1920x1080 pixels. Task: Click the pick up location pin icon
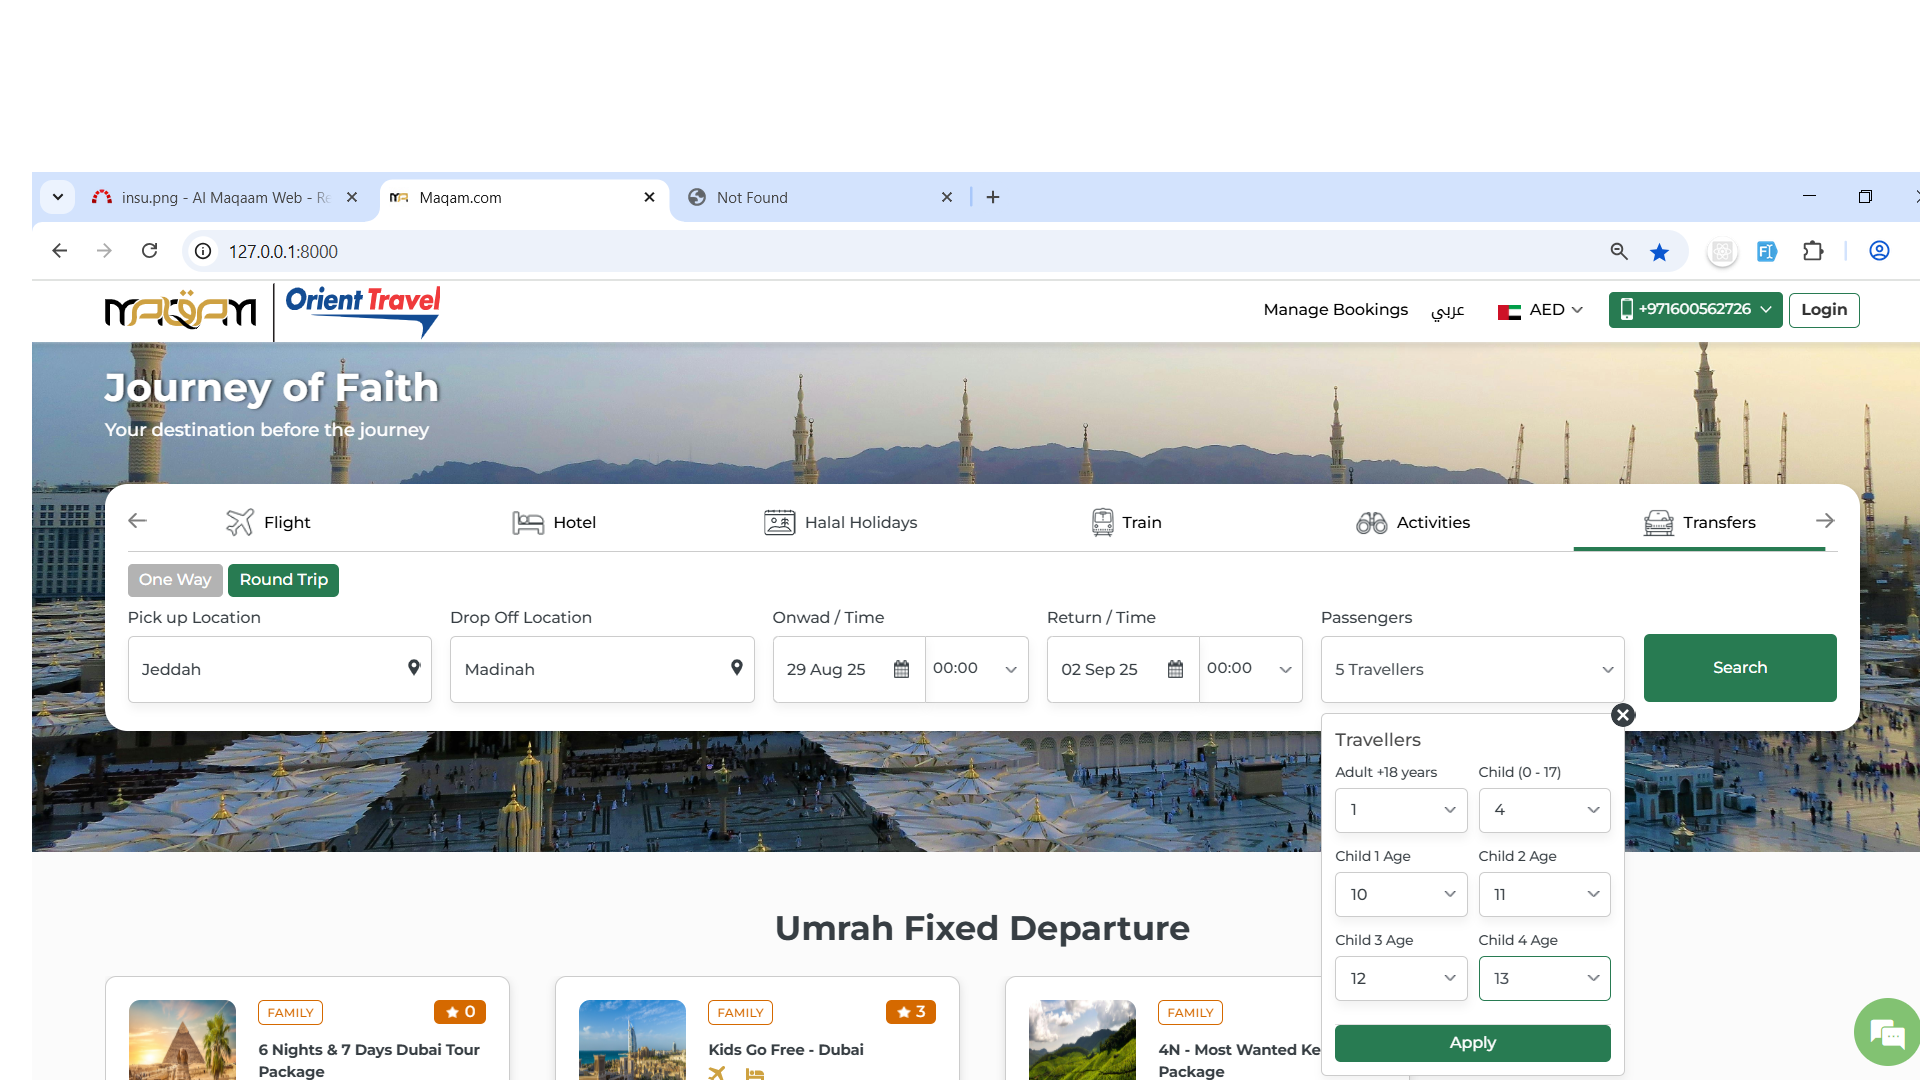point(413,668)
